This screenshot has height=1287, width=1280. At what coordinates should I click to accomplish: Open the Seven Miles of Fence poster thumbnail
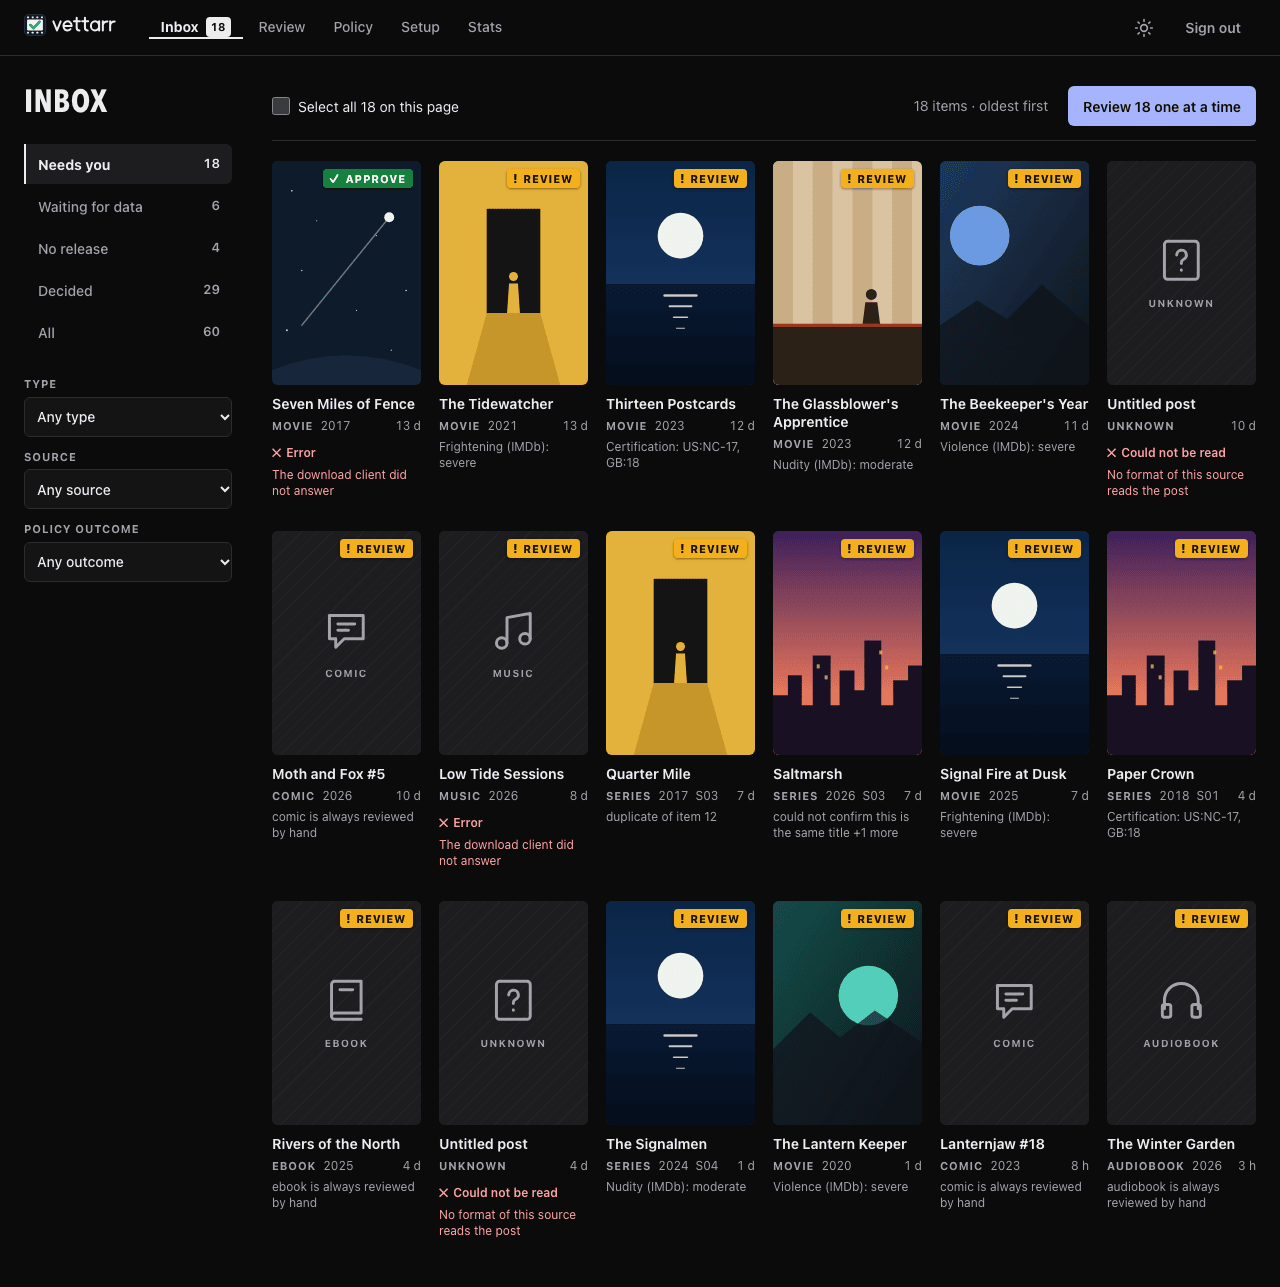click(x=346, y=273)
